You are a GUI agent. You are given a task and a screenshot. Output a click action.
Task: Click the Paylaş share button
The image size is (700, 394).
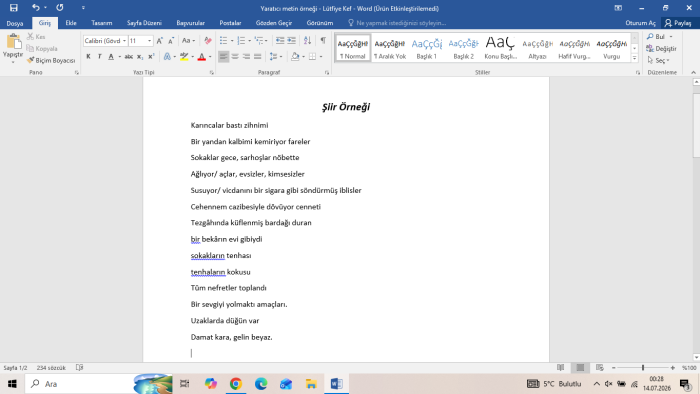click(x=678, y=23)
